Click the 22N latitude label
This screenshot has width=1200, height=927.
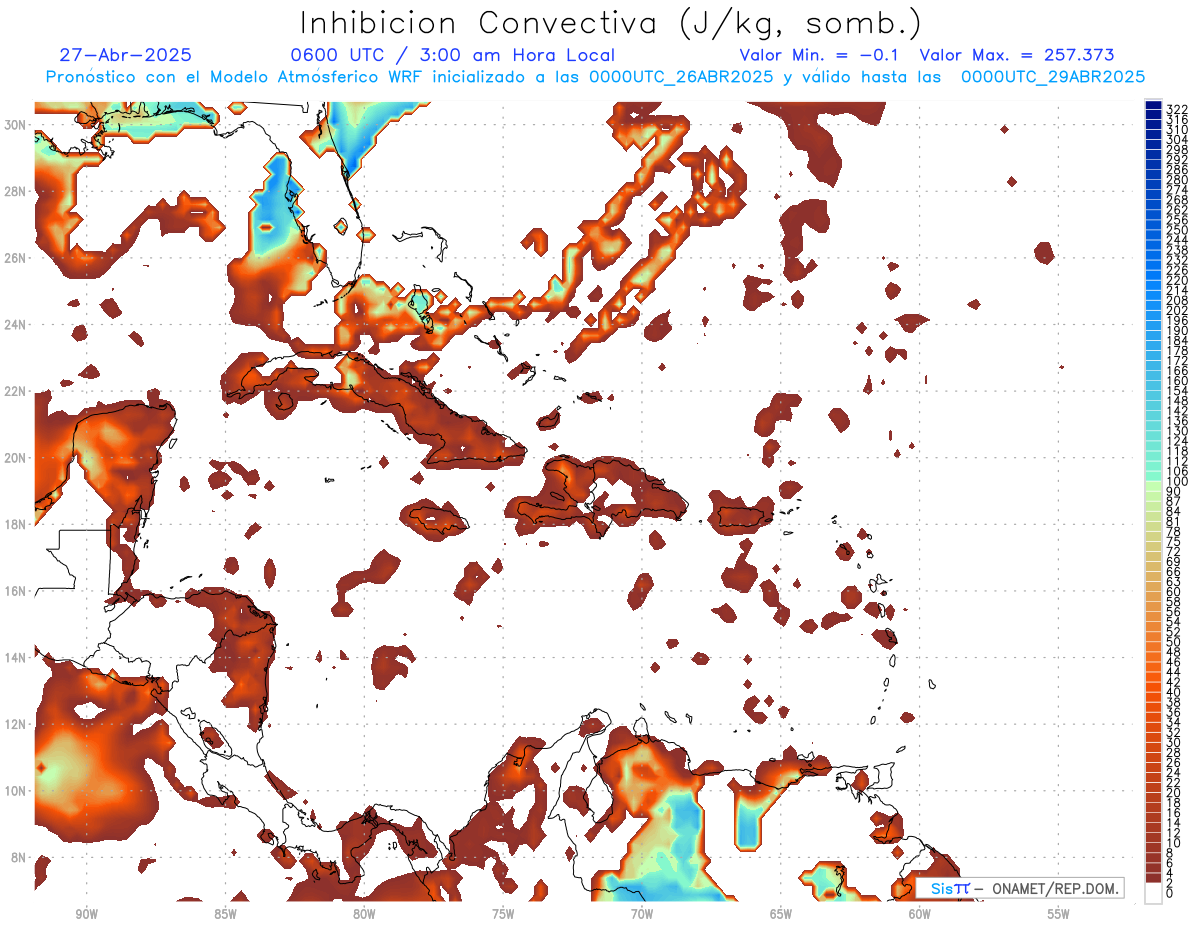17,391
